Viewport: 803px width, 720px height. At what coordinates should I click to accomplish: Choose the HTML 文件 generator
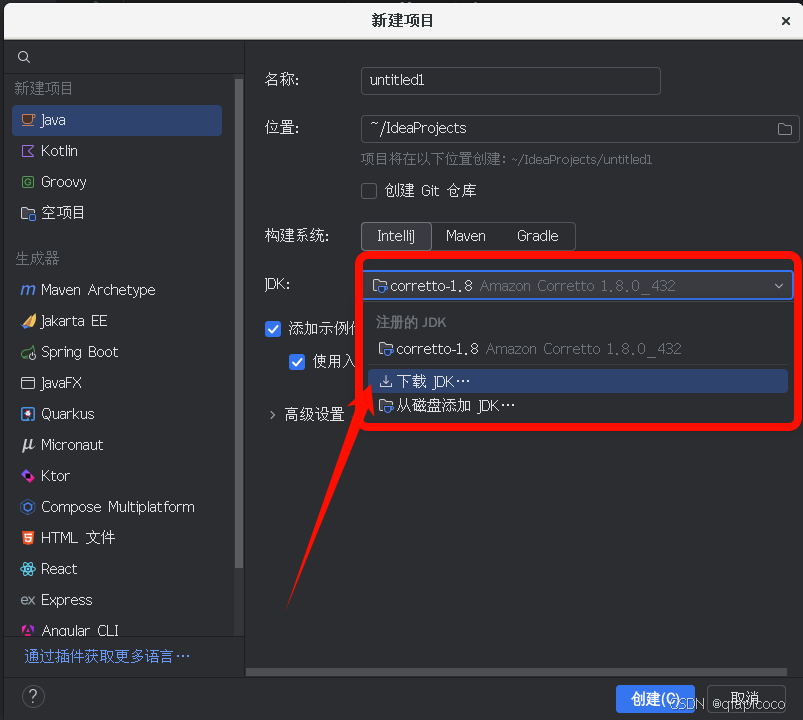click(x=117, y=538)
